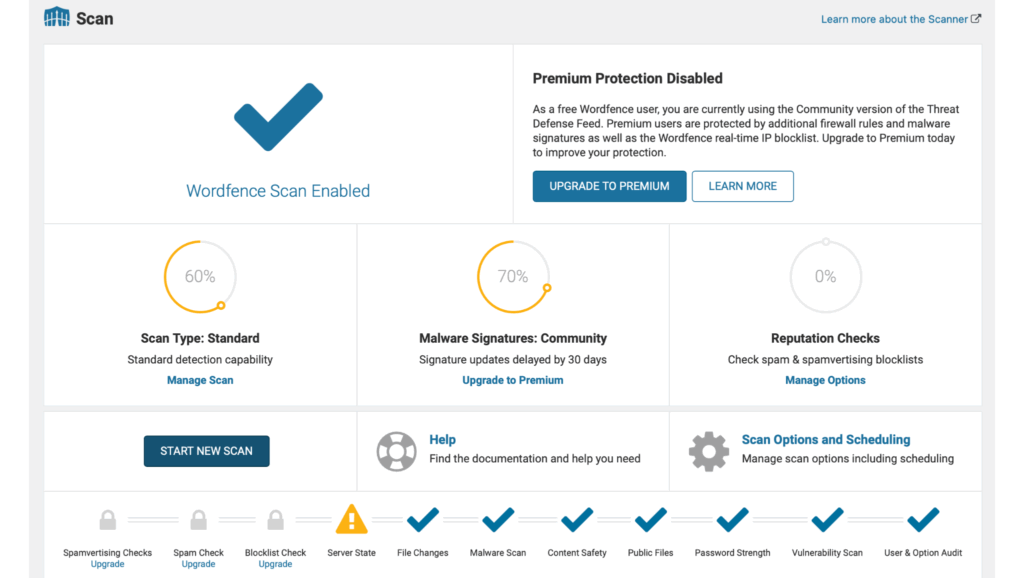Open the Manage Scan link
The image size is (1024, 578).
200,380
